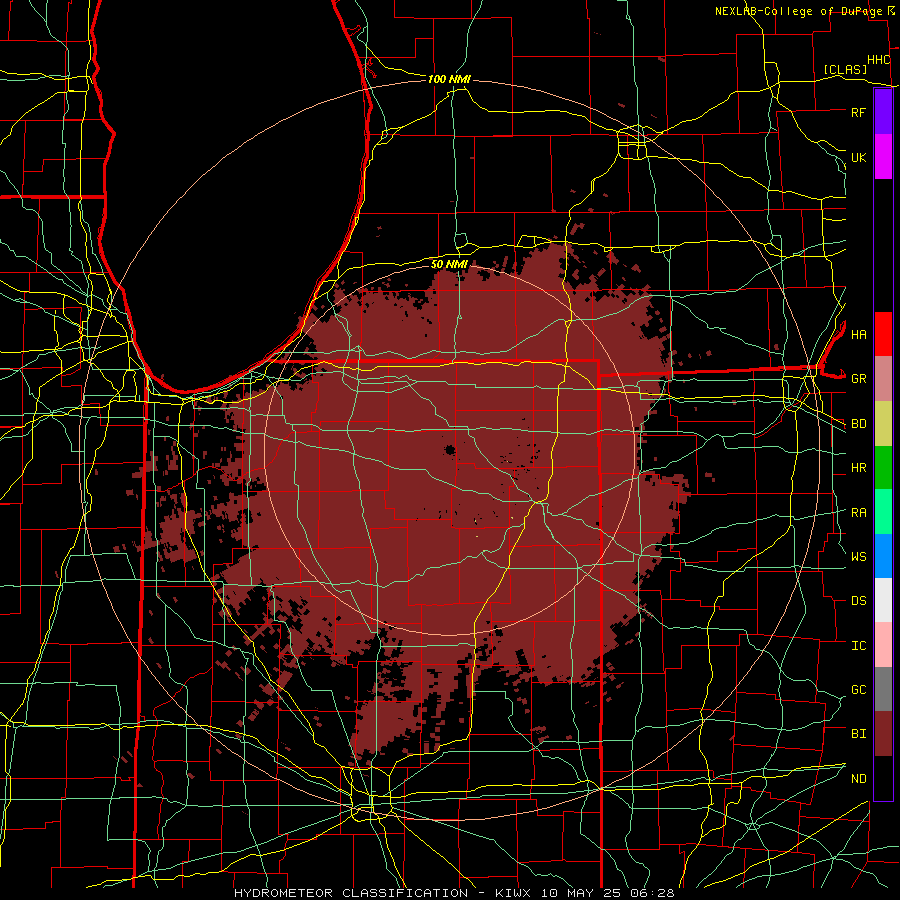
Task: Click the HA legend label
Action: click(x=858, y=335)
